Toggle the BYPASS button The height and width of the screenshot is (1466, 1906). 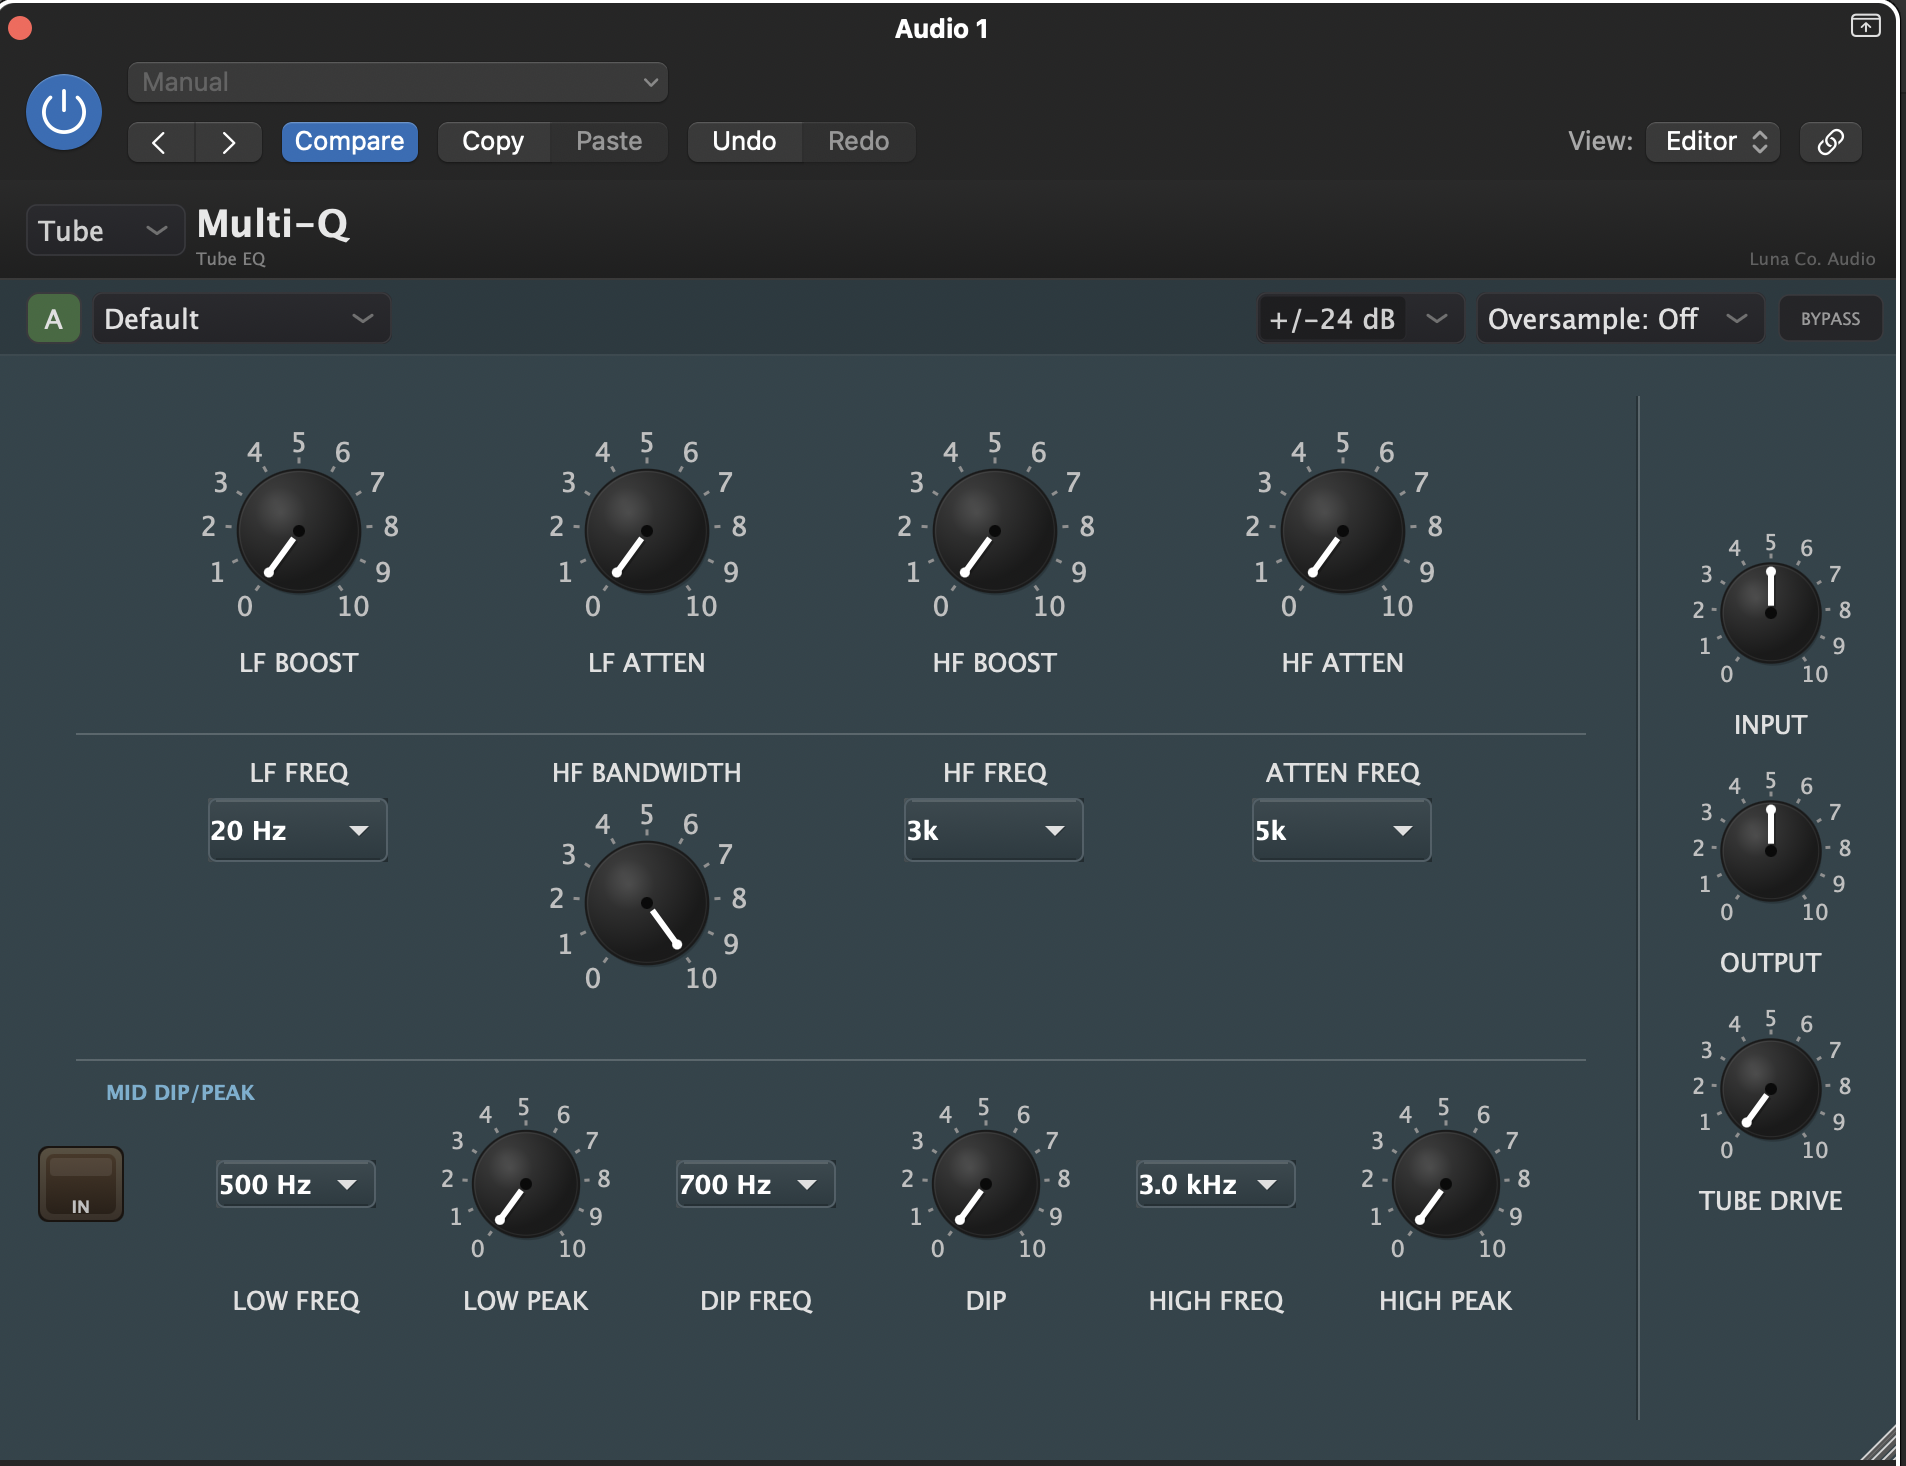(x=1829, y=319)
